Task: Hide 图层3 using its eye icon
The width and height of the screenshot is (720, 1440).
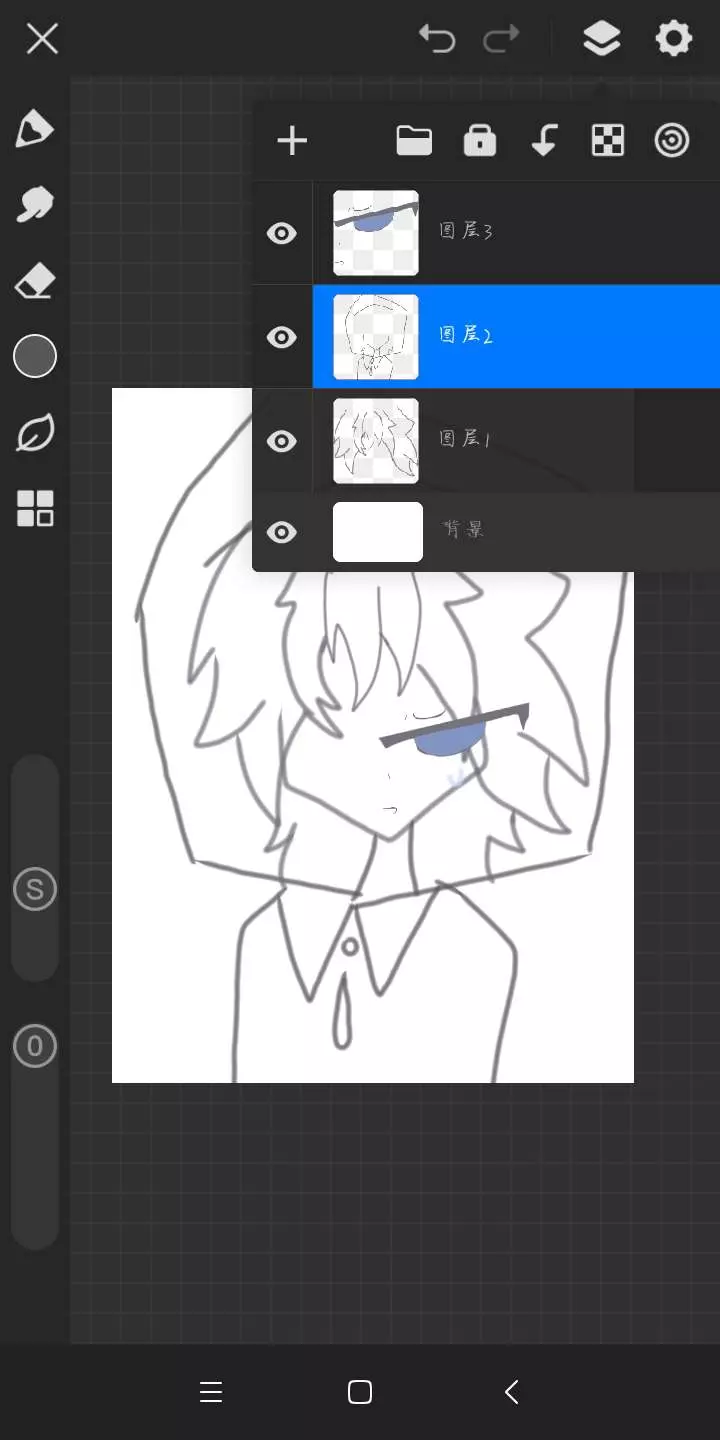Action: [x=282, y=234]
